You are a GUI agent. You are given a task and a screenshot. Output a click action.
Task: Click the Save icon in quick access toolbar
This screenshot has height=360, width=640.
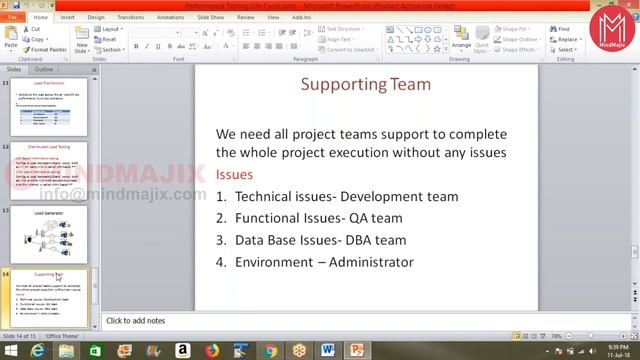point(16,5)
